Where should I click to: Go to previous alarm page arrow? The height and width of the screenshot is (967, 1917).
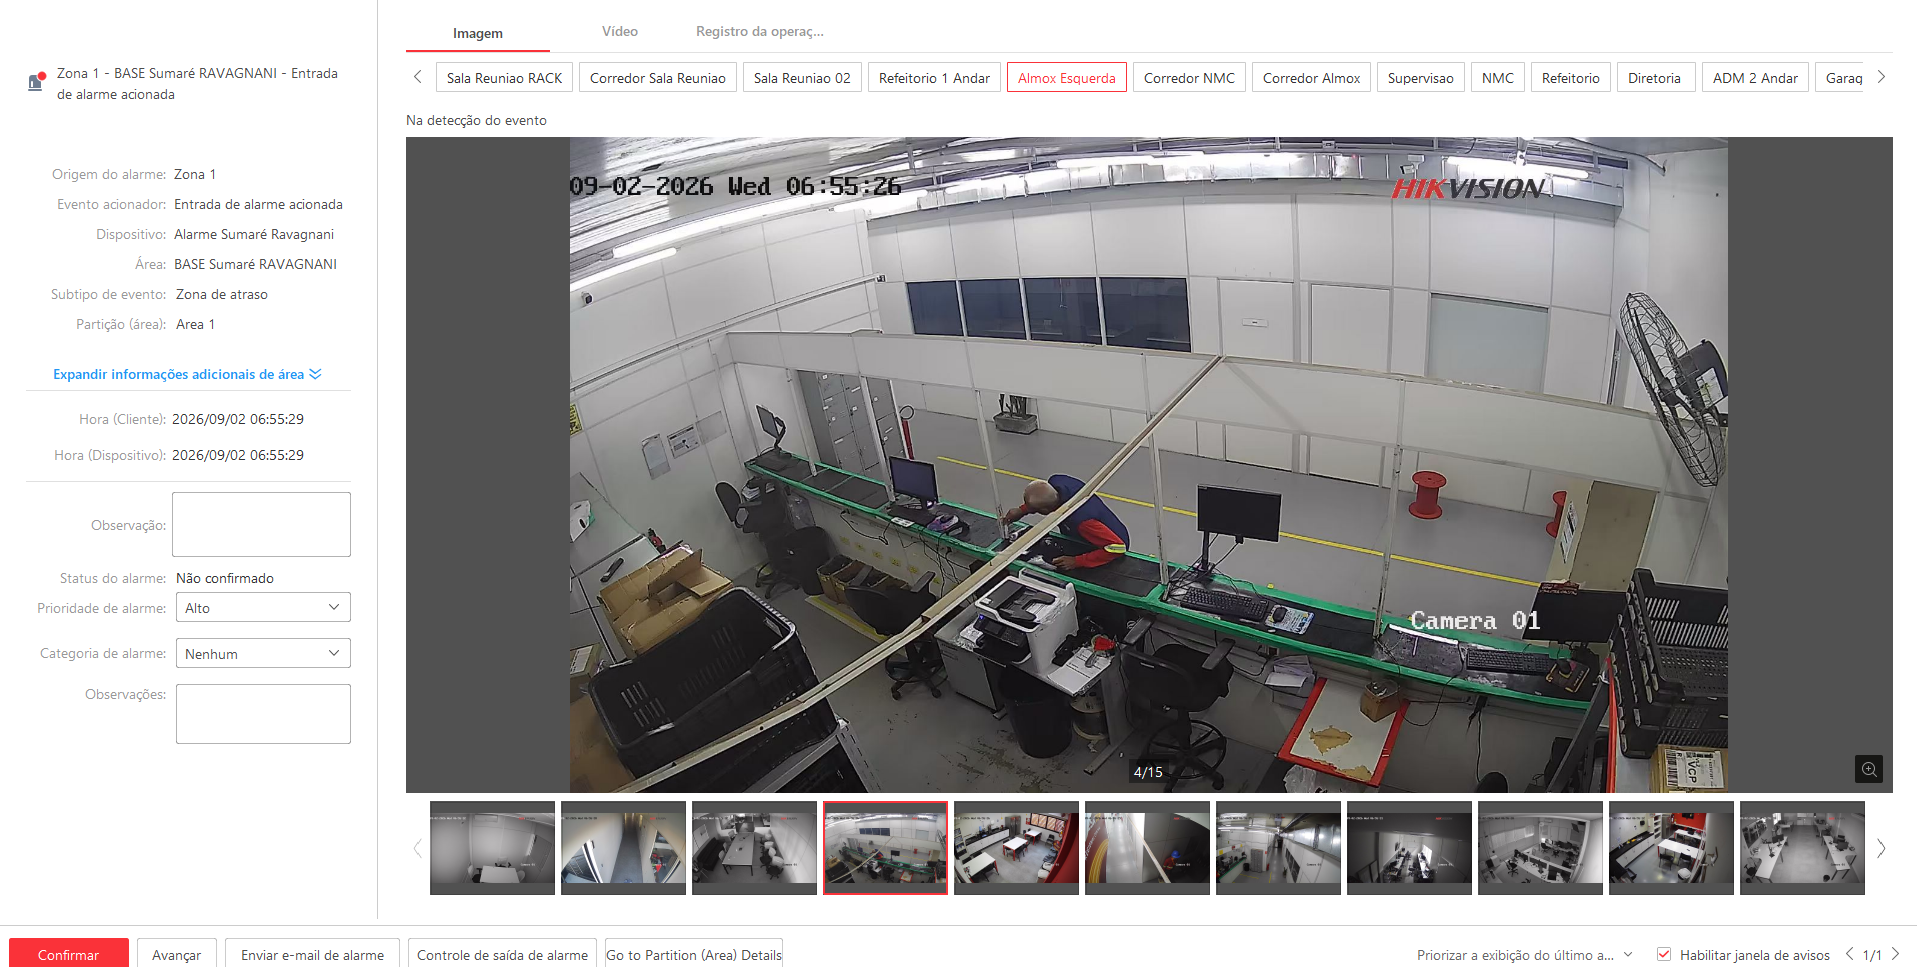(x=1850, y=954)
